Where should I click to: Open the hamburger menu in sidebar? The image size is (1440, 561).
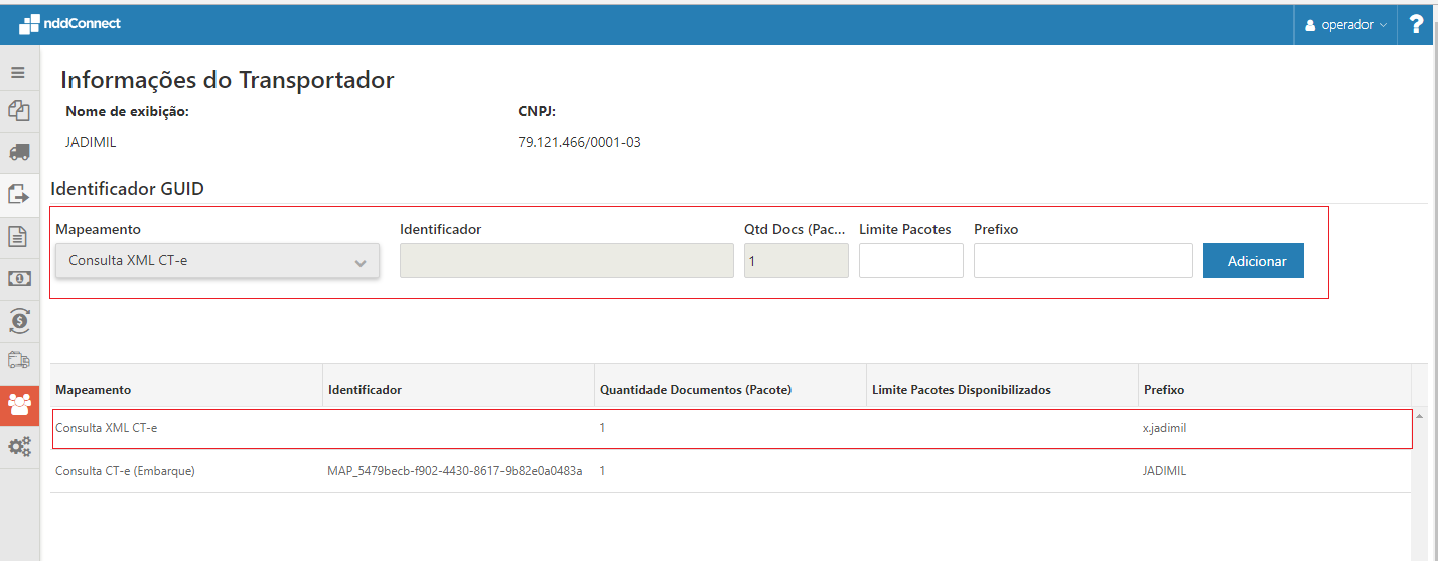(x=18, y=72)
